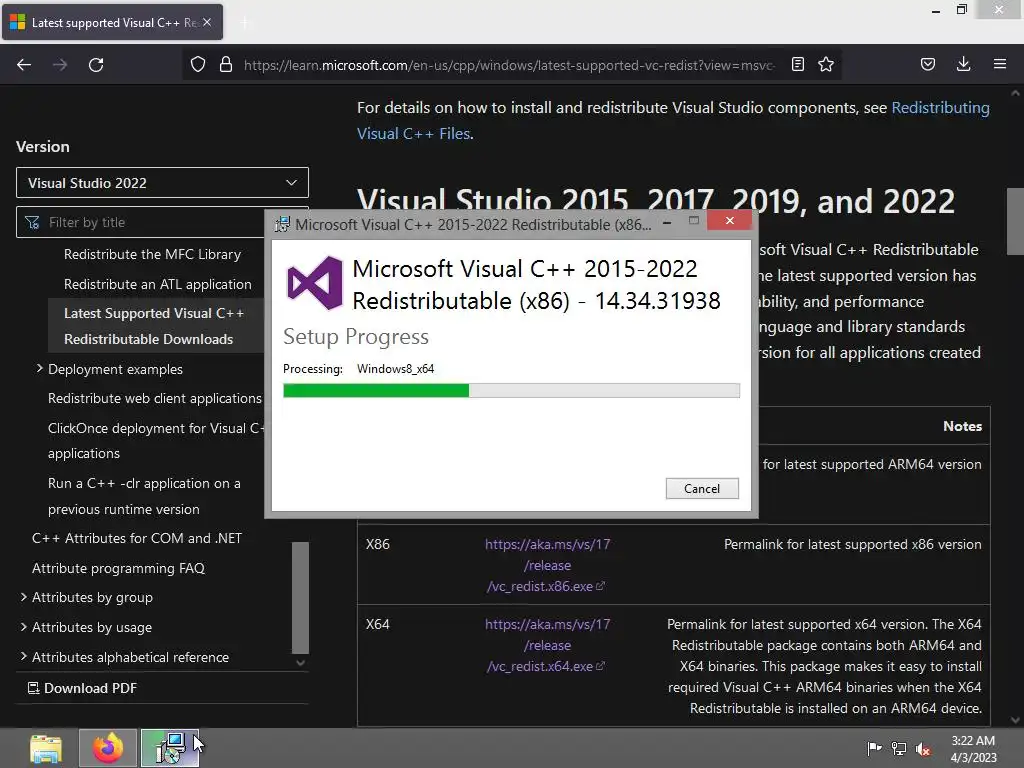
Task: Toggle reader view icon in address bar
Action: tap(797, 64)
